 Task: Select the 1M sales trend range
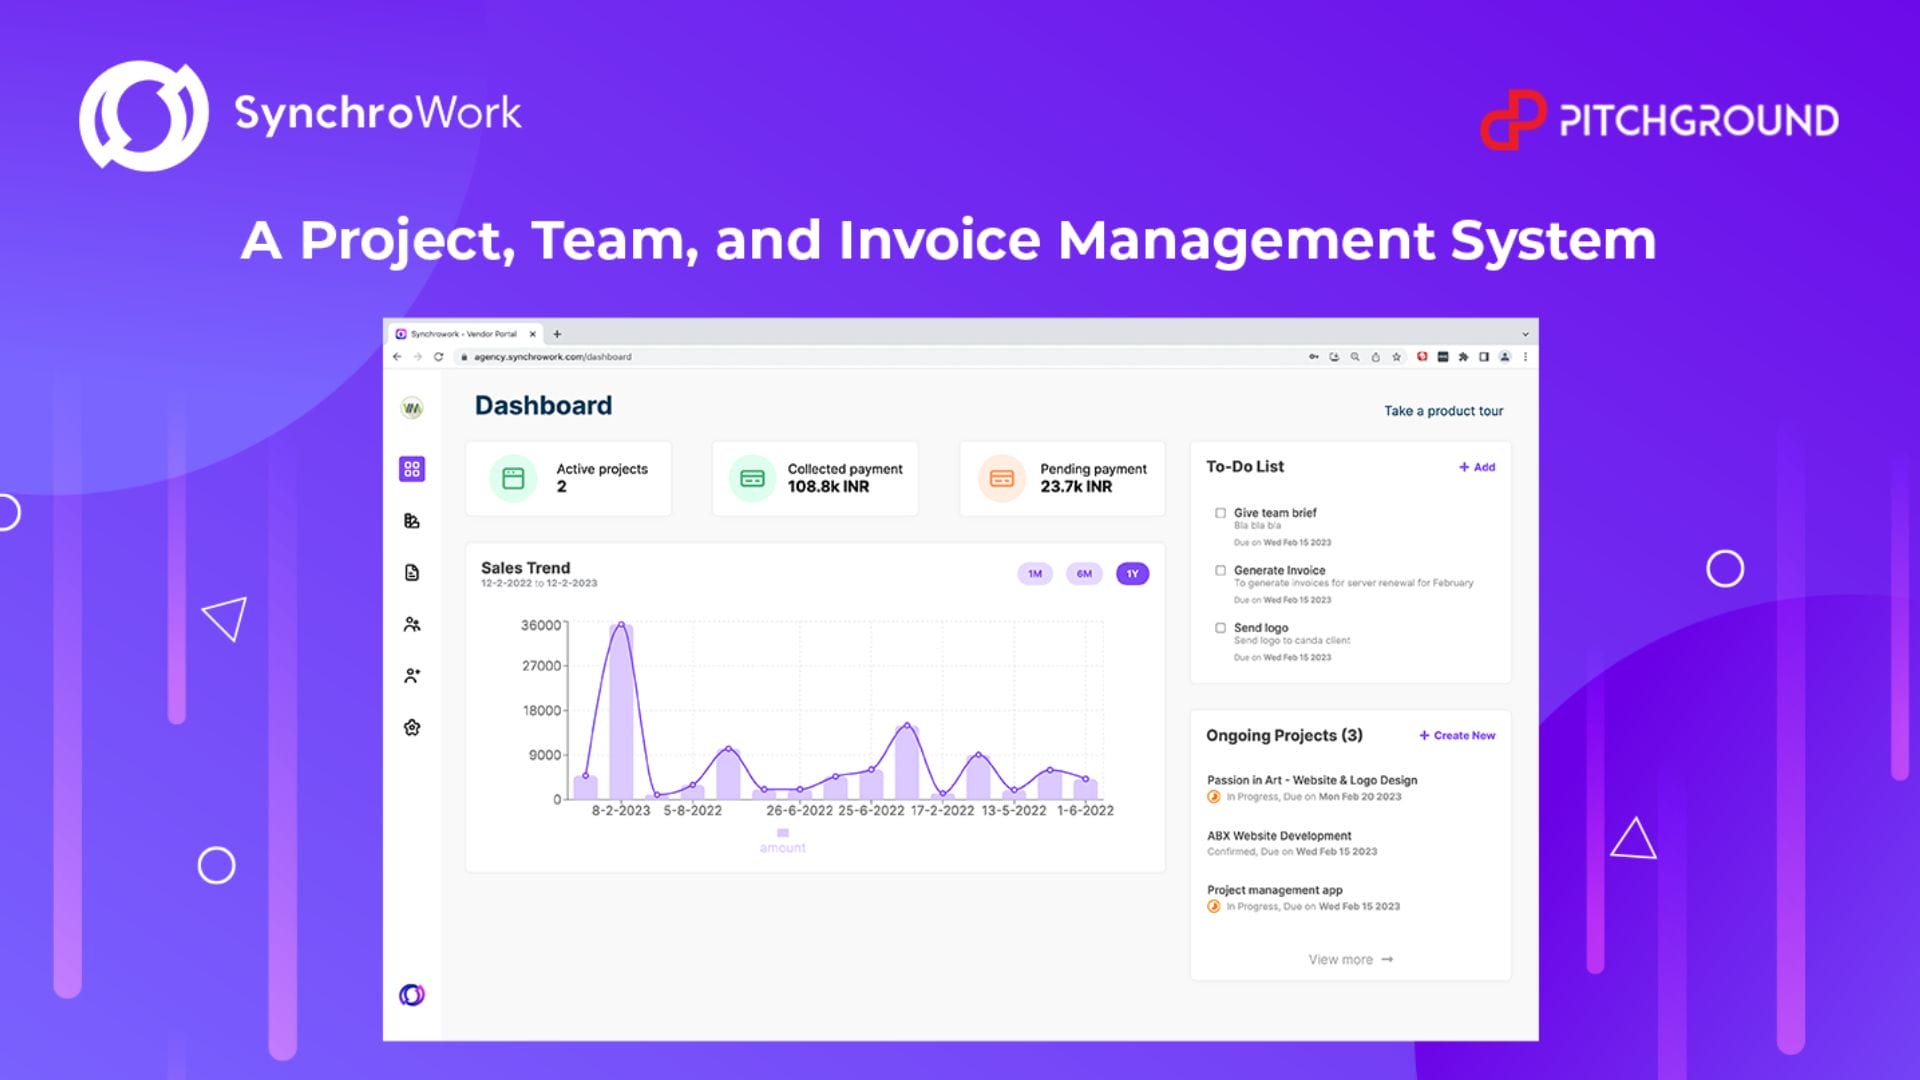(1035, 574)
